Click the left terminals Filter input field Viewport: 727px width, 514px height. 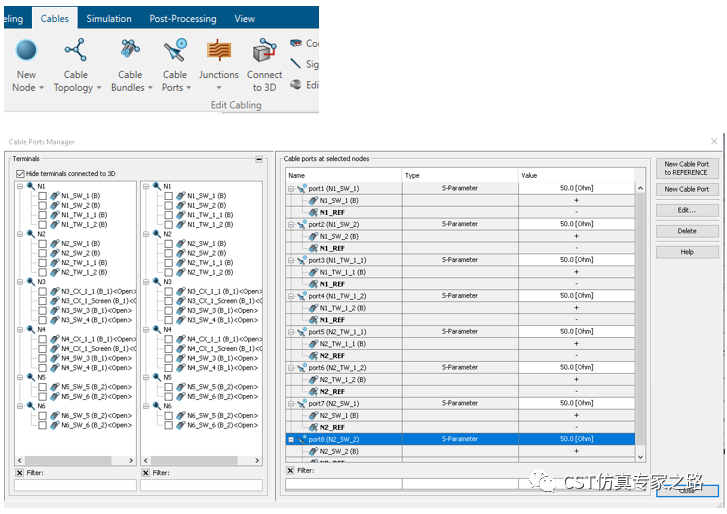click(76, 485)
